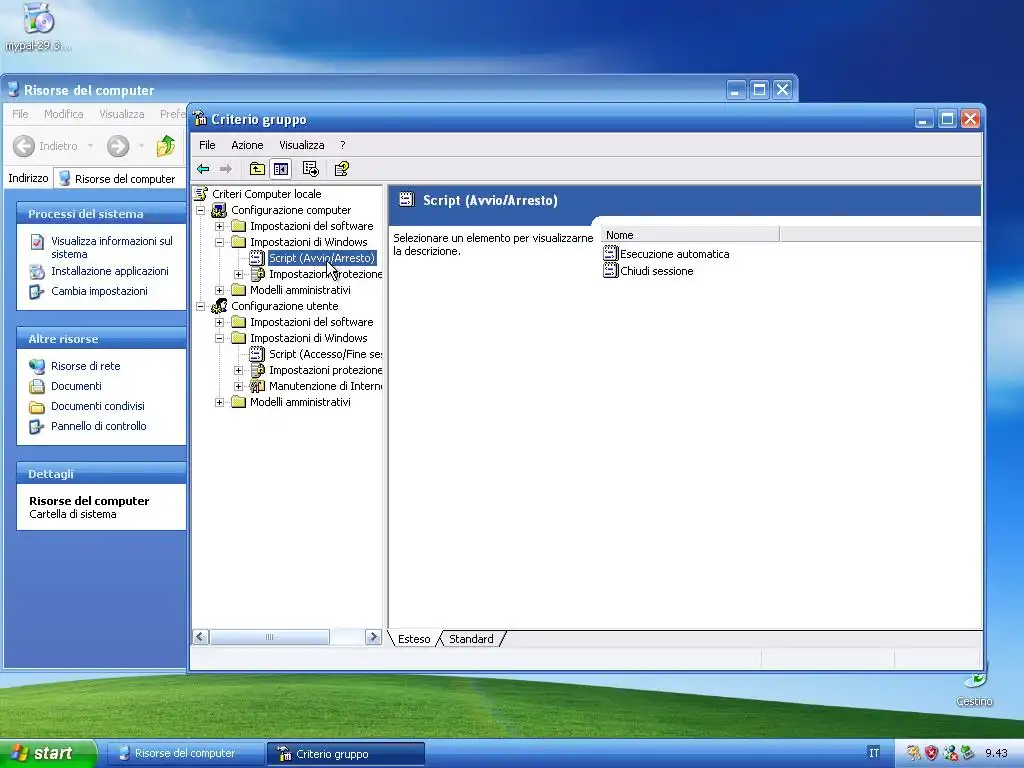Select Script (Accesso/Fine sessione) tree item
The image size is (1024, 768).
[325, 354]
